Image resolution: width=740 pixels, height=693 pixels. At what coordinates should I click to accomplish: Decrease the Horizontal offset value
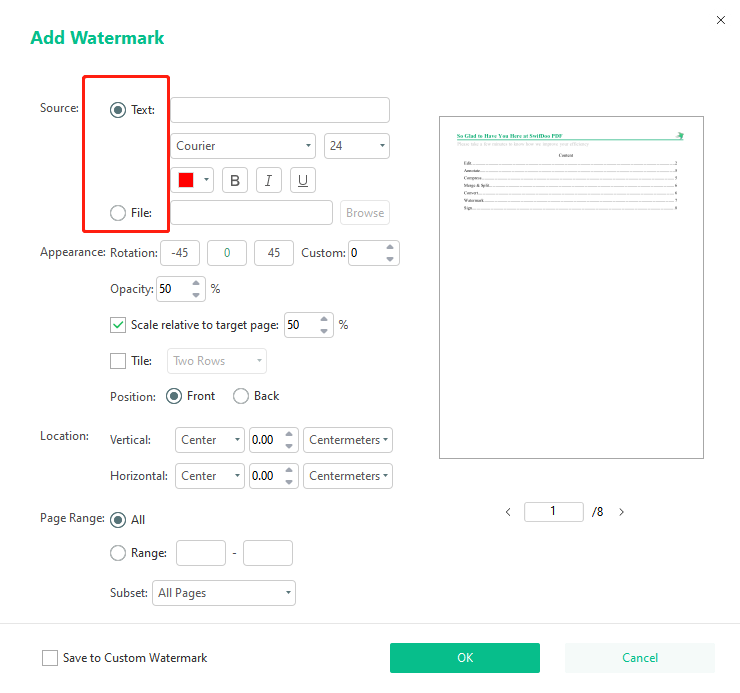click(x=289, y=482)
